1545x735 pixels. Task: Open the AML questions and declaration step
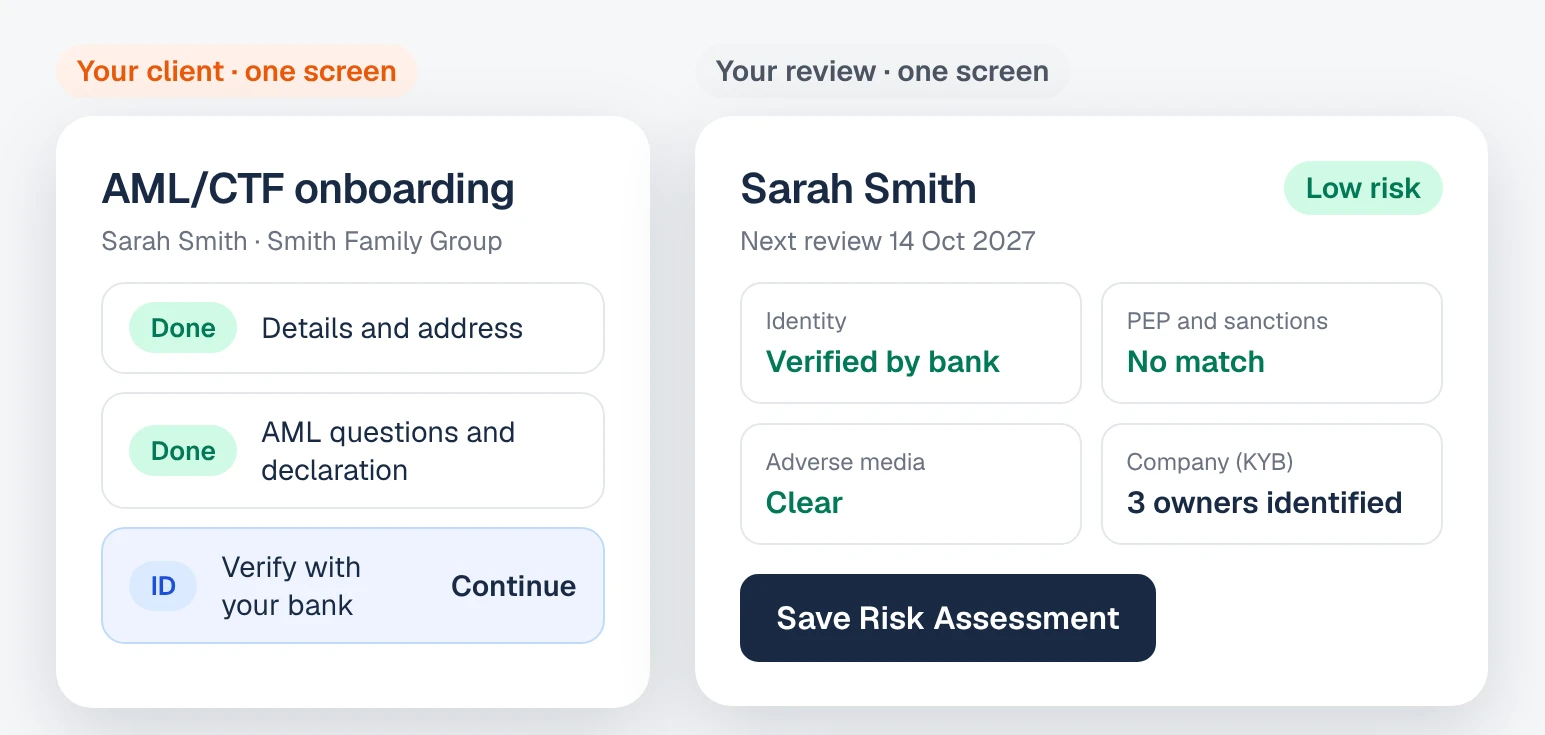click(353, 450)
